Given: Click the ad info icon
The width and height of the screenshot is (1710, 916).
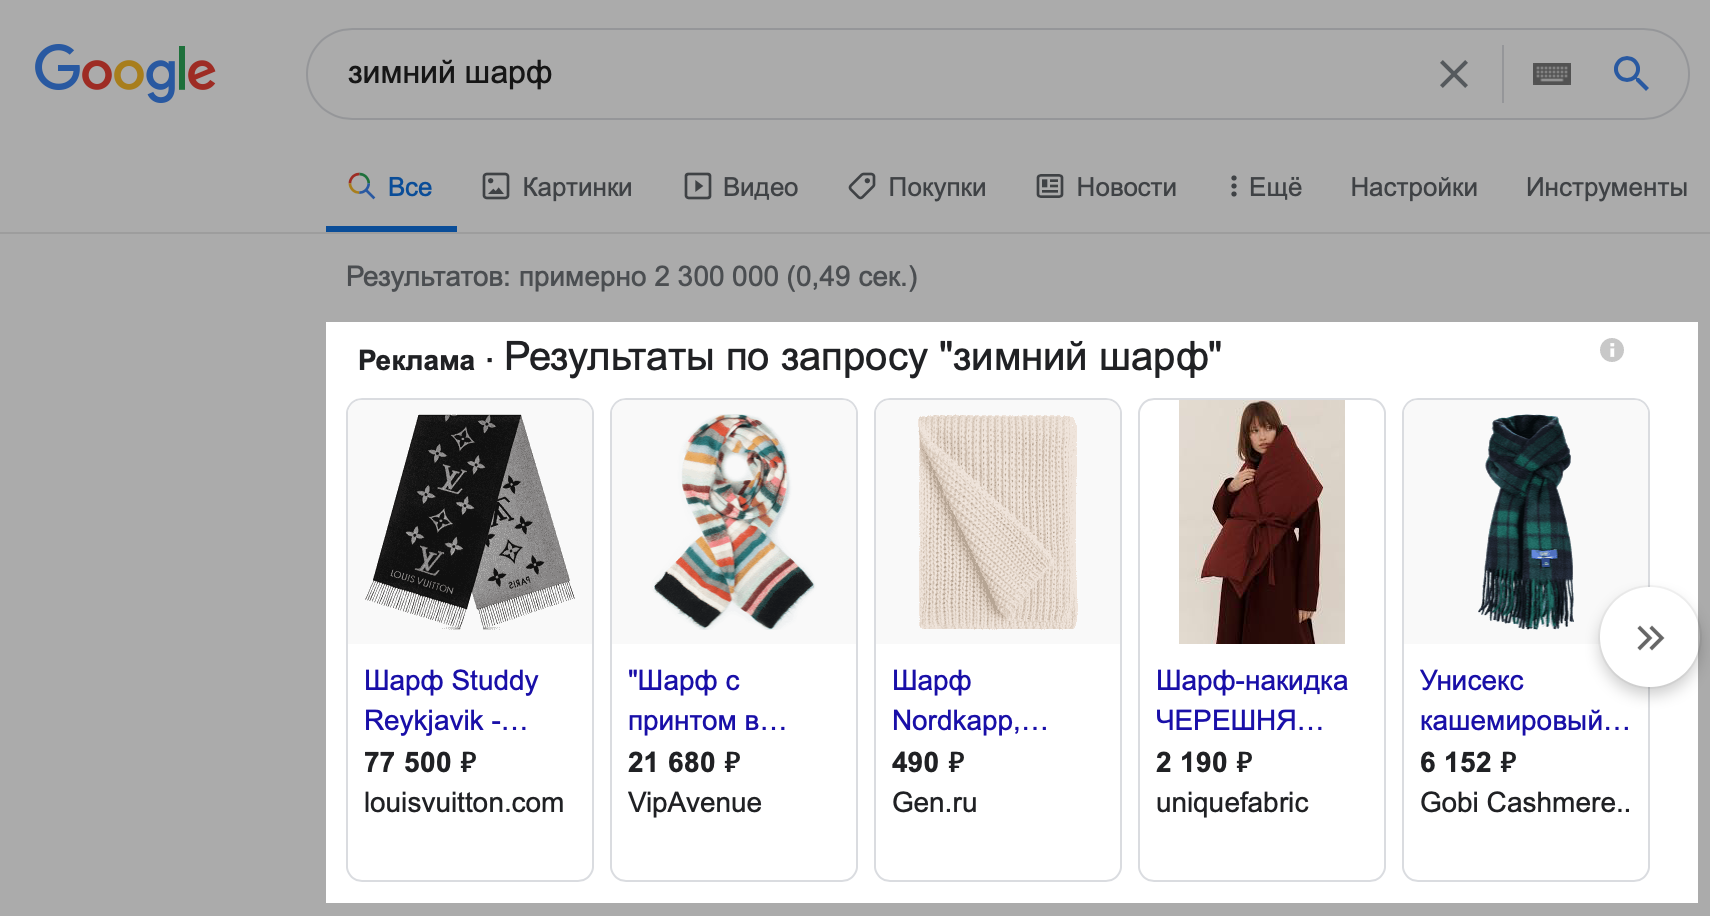Looking at the screenshot, I should pyautogui.click(x=1611, y=350).
